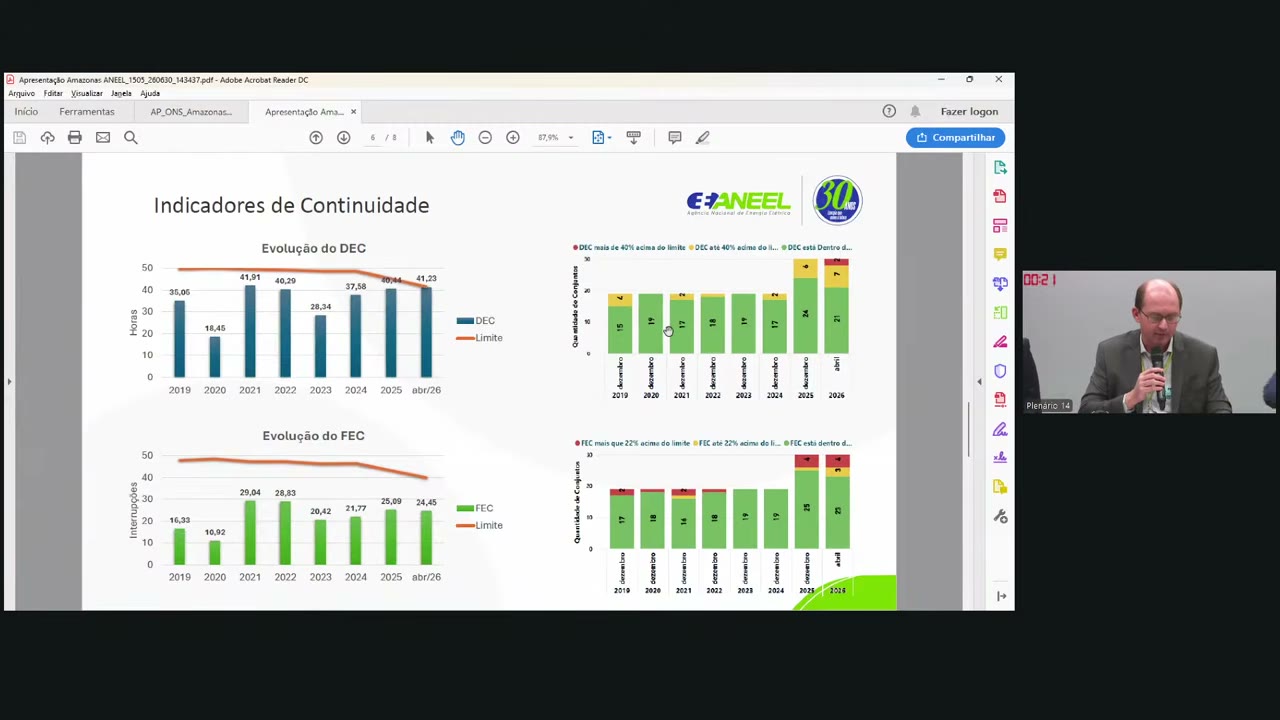Select the highlight pen tool

(703, 137)
